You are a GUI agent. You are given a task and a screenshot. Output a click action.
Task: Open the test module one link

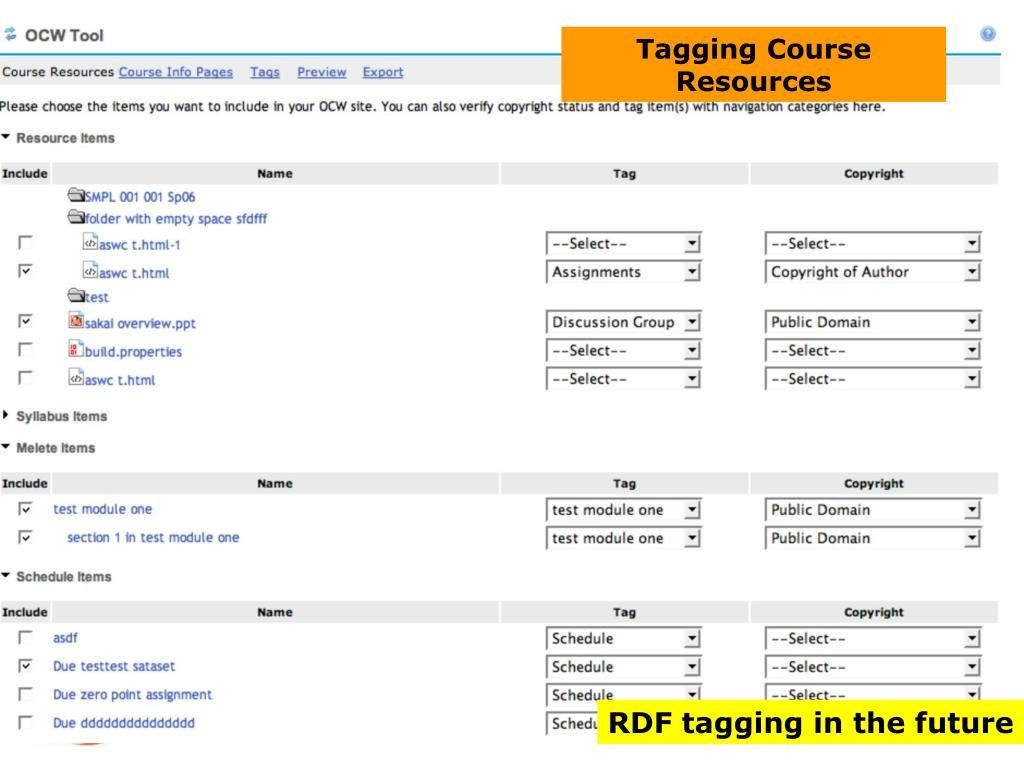point(103,509)
